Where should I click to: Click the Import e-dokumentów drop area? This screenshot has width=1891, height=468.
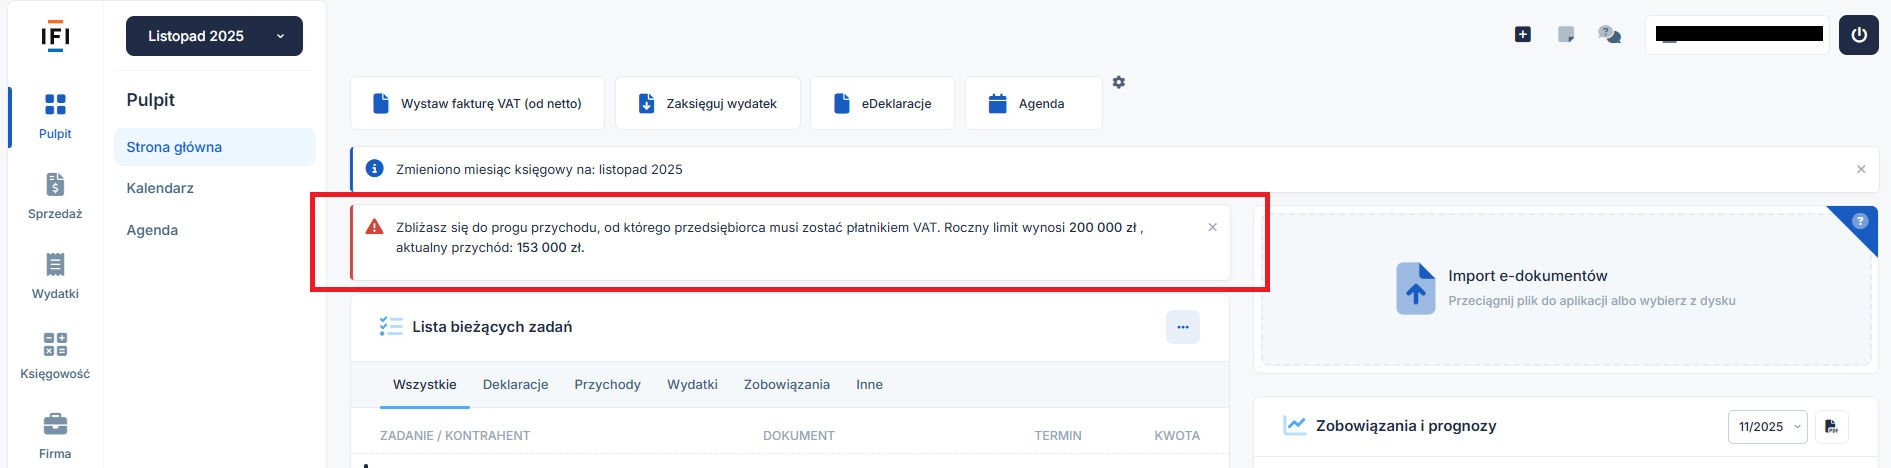click(1565, 288)
